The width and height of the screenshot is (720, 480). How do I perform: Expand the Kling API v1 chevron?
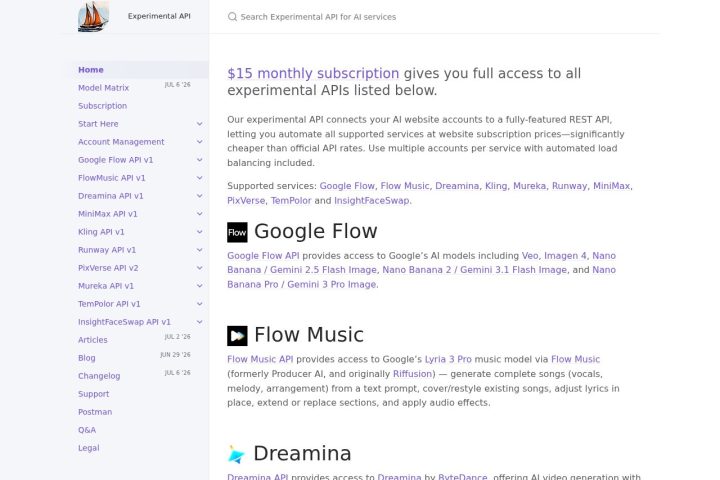(199, 232)
